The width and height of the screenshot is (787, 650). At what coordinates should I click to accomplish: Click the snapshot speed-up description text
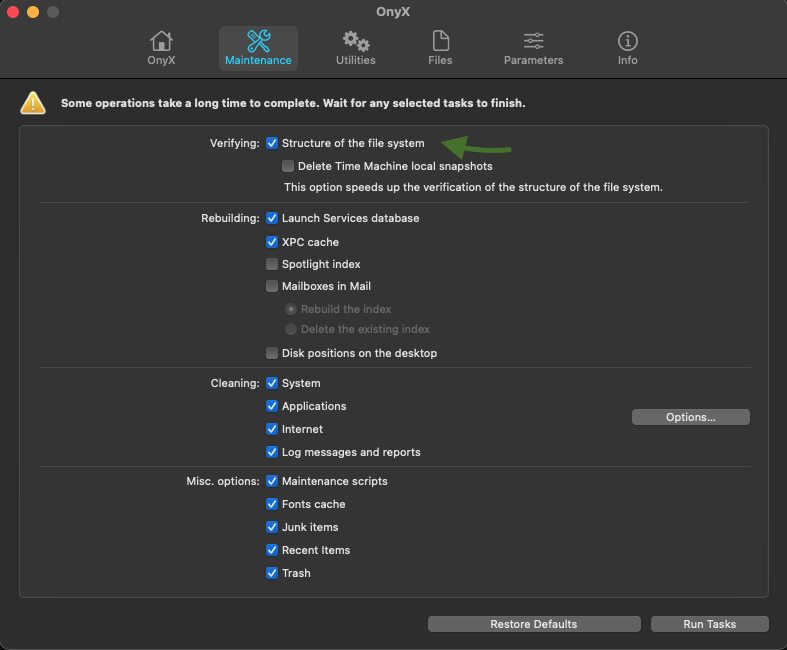tap(473, 187)
